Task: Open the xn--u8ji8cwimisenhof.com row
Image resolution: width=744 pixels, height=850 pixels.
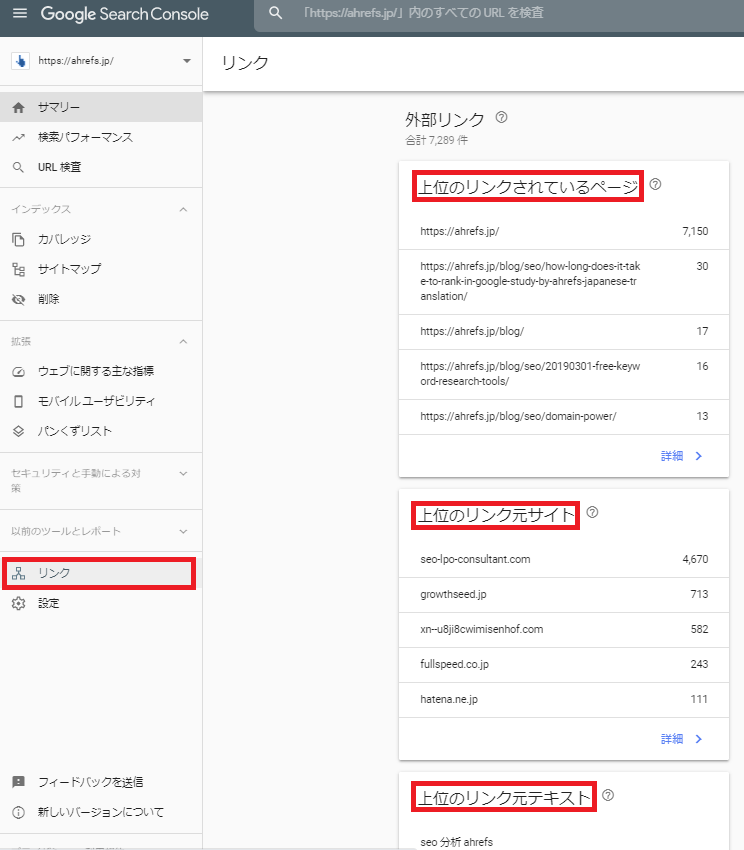Action: point(564,629)
